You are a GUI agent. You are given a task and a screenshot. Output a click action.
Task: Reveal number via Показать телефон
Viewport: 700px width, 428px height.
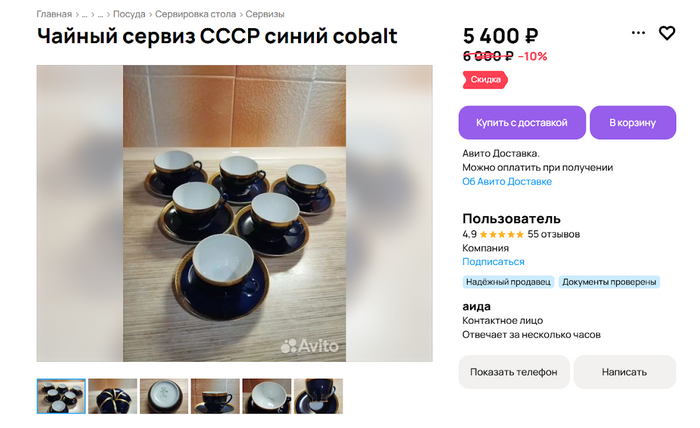click(514, 372)
